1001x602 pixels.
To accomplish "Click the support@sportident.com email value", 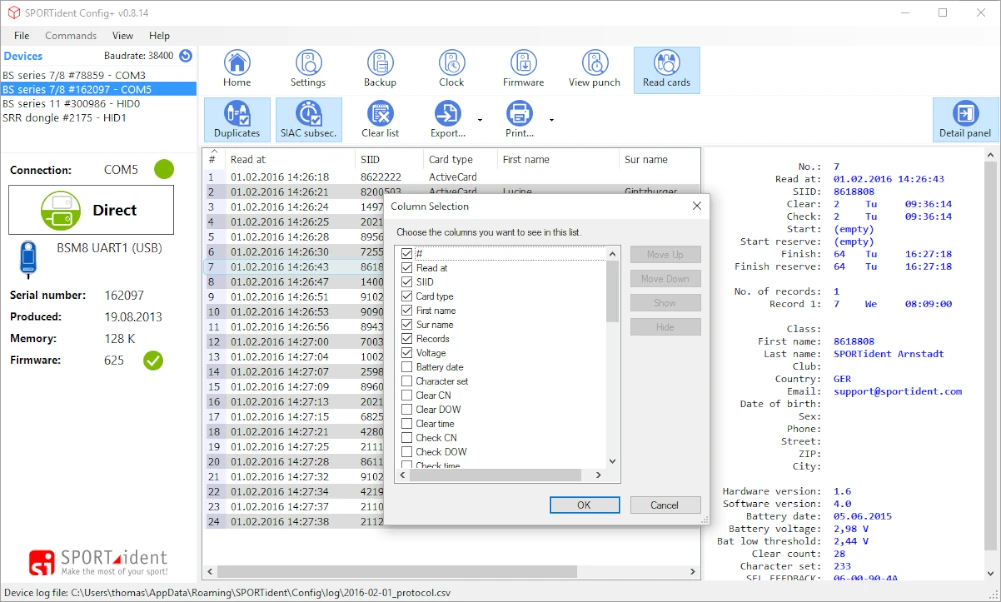I will point(898,391).
